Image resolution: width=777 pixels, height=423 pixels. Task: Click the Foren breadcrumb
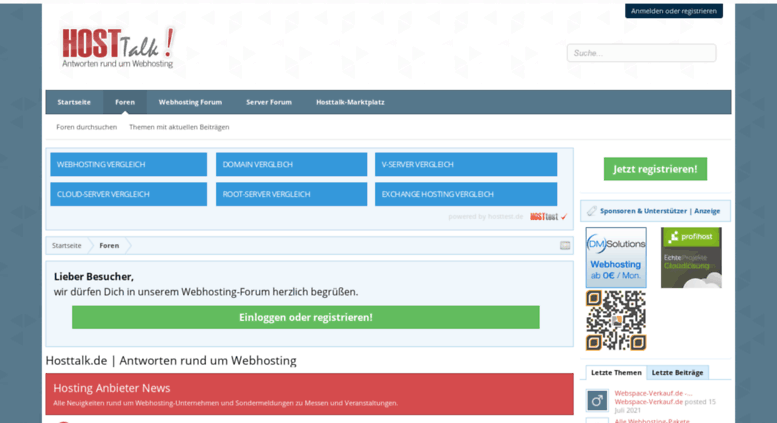[x=109, y=246]
